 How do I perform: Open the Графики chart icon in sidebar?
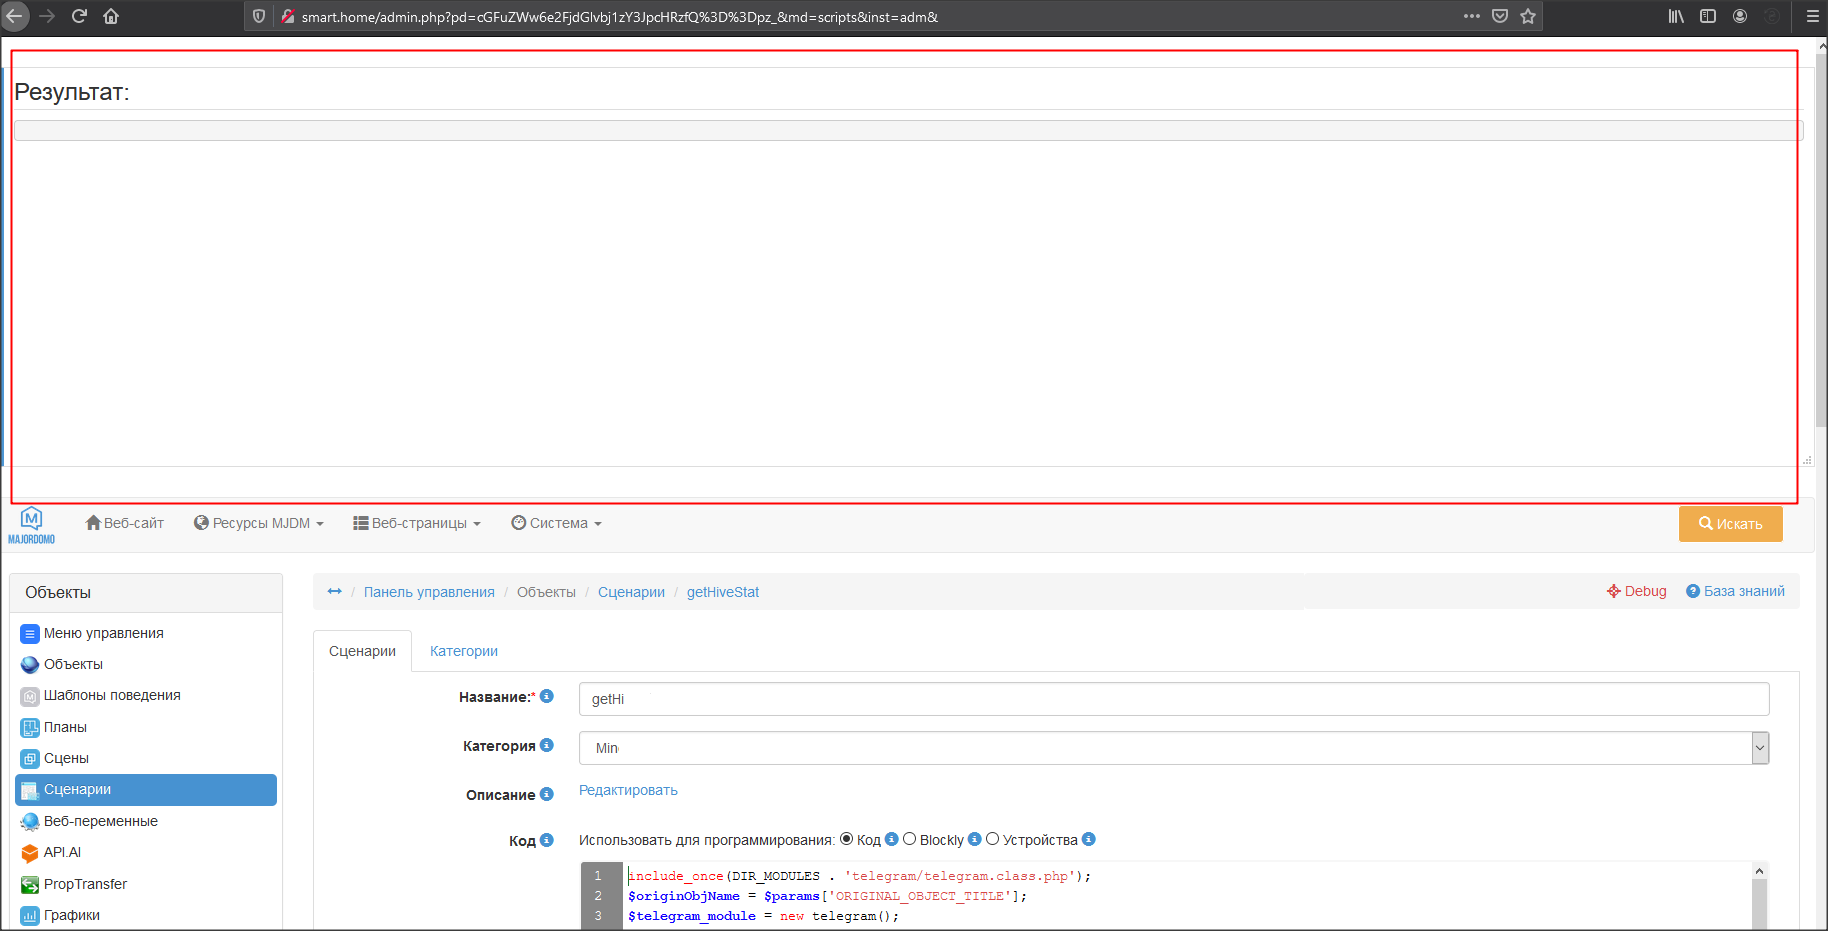point(30,916)
